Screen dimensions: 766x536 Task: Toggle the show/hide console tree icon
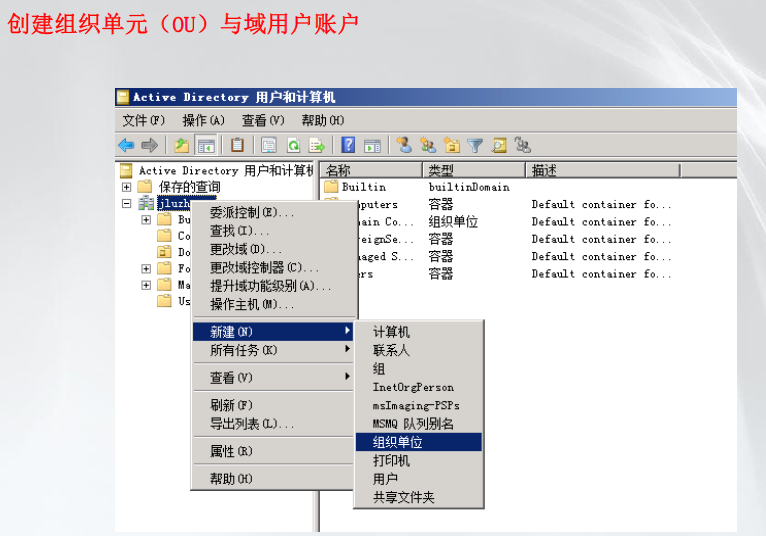206,145
